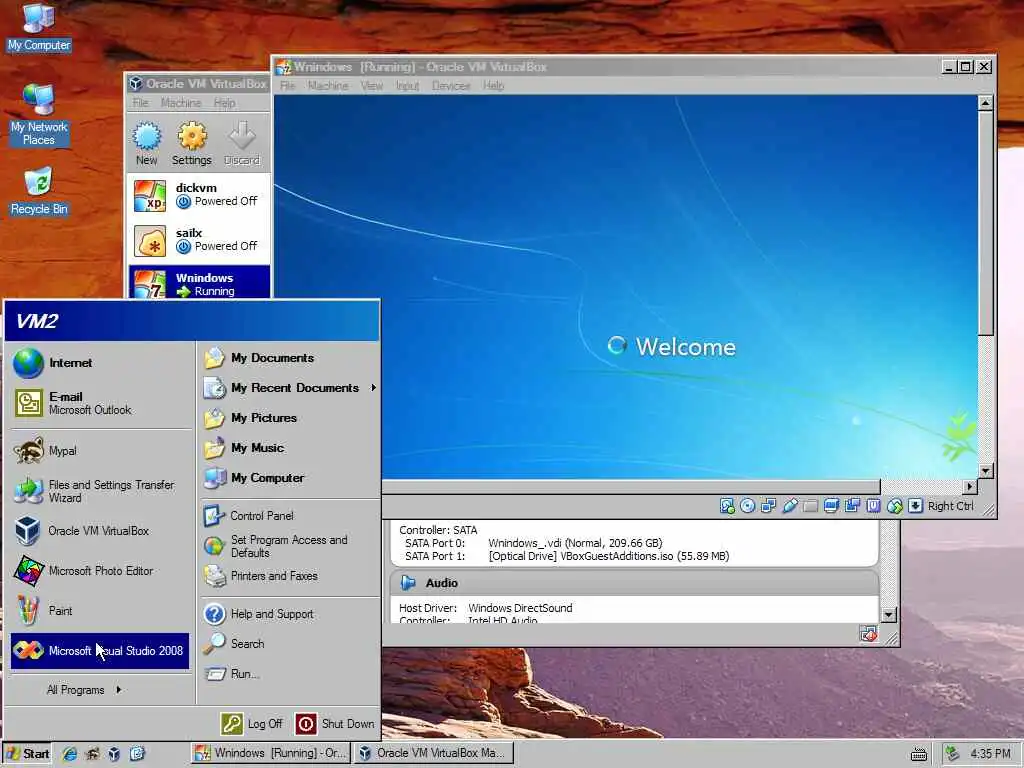Screen dimensions: 1024x768
Task: Click the display status icon in VM status bar
Action: tap(831, 505)
